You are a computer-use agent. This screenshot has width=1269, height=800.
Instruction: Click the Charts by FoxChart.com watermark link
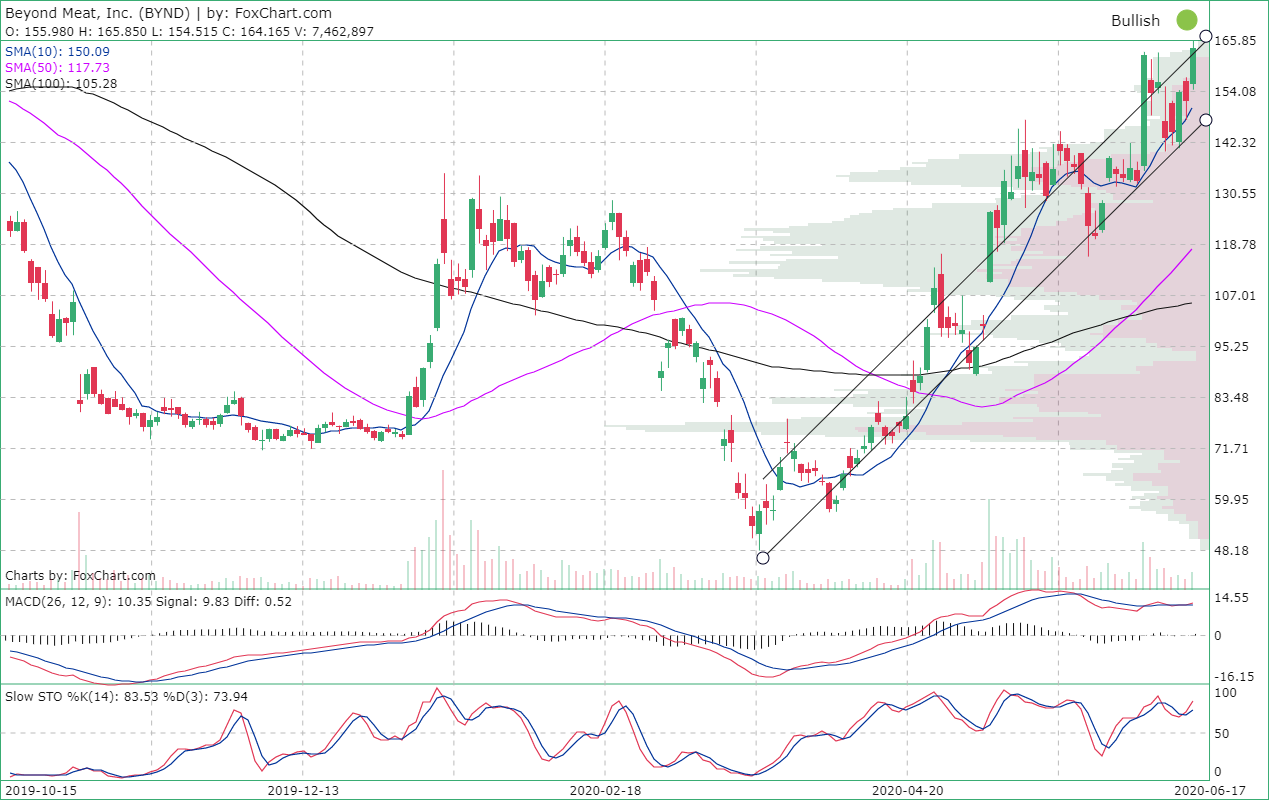(79, 575)
